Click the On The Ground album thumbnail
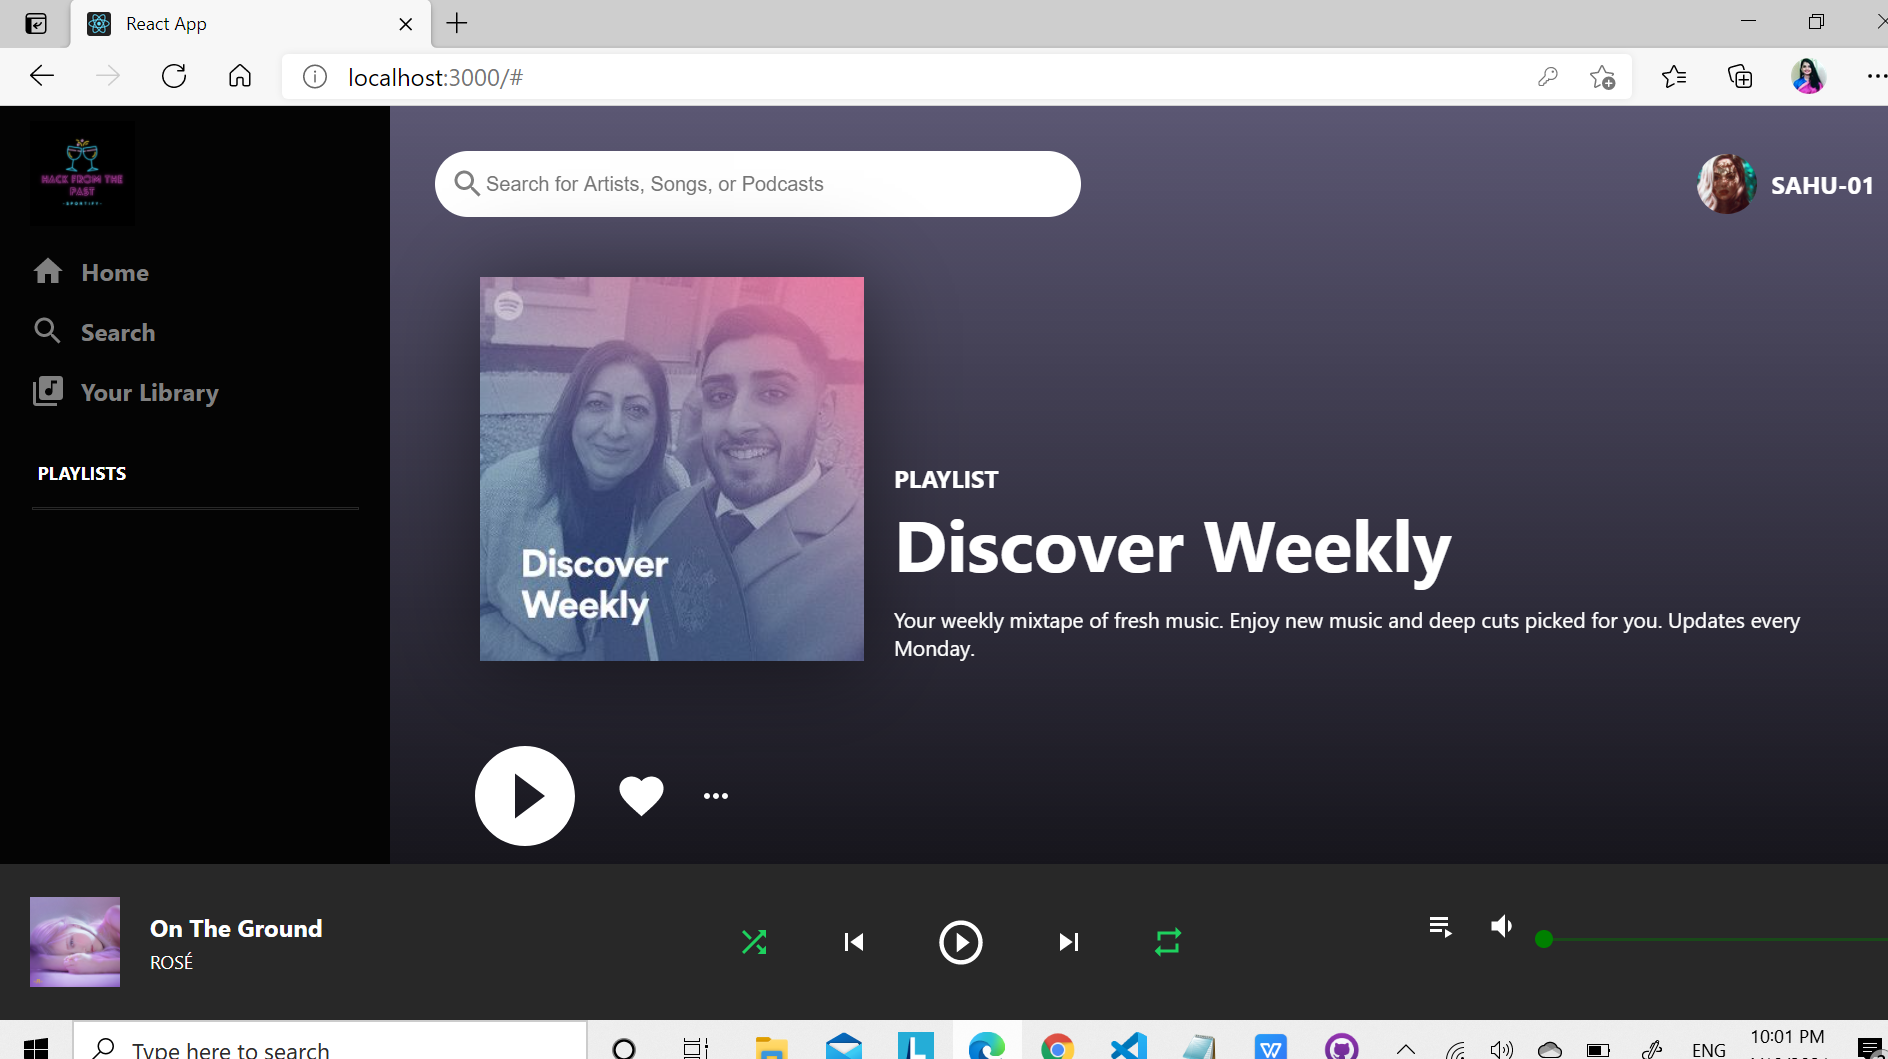This screenshot has height=1059, width=1888. (75, 942)
